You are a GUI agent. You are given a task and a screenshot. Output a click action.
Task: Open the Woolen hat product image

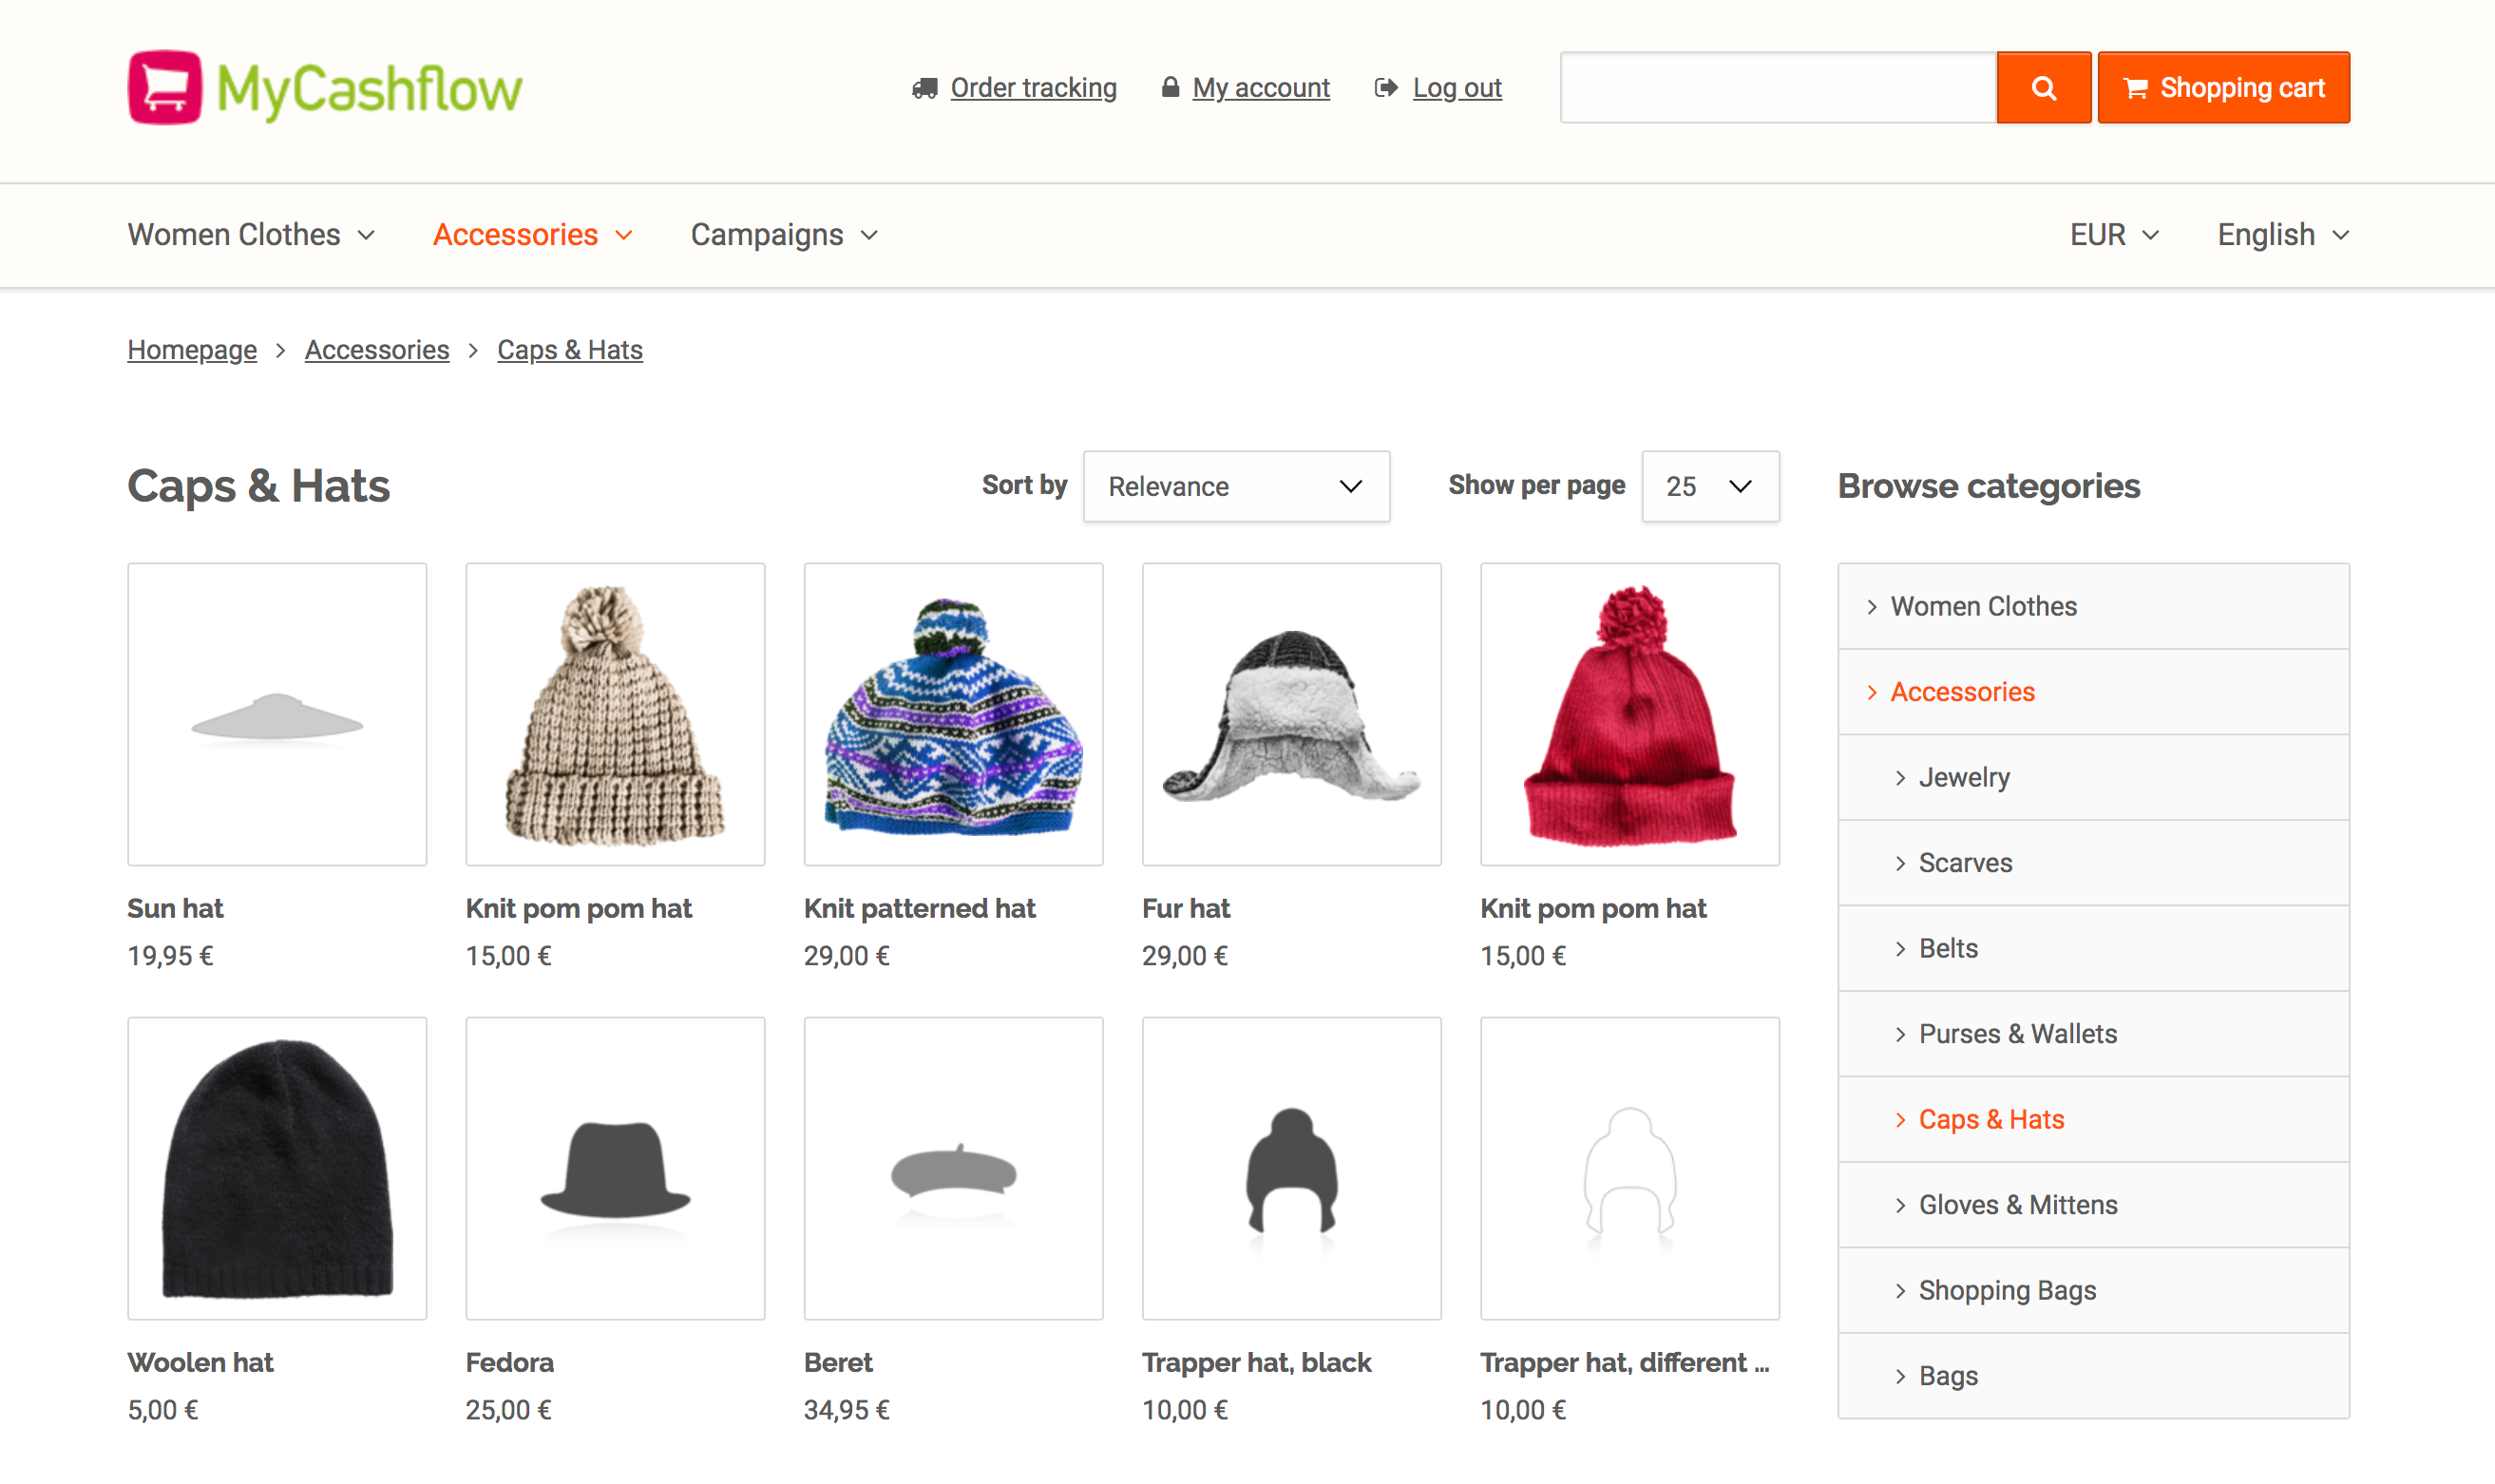tap(277, 1168)
